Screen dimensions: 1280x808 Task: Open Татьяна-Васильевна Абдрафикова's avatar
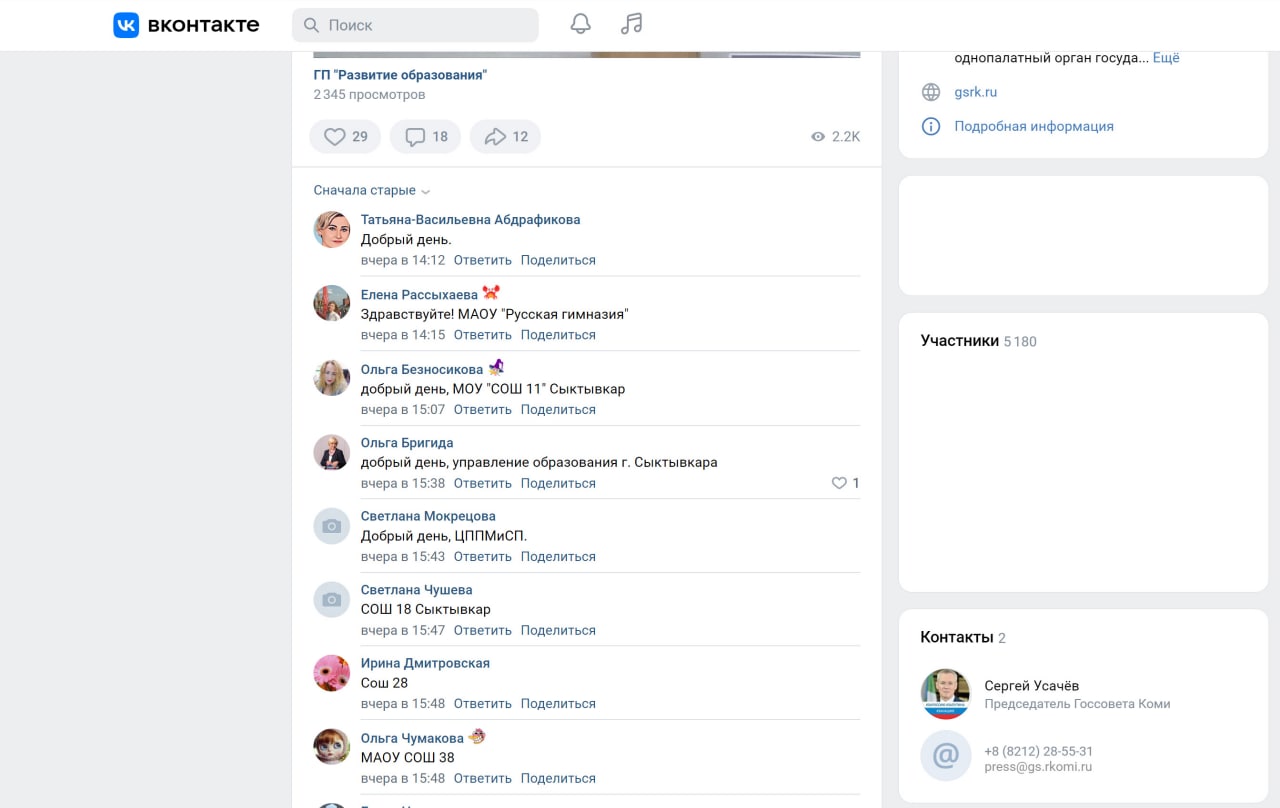(x=332, y=229)
